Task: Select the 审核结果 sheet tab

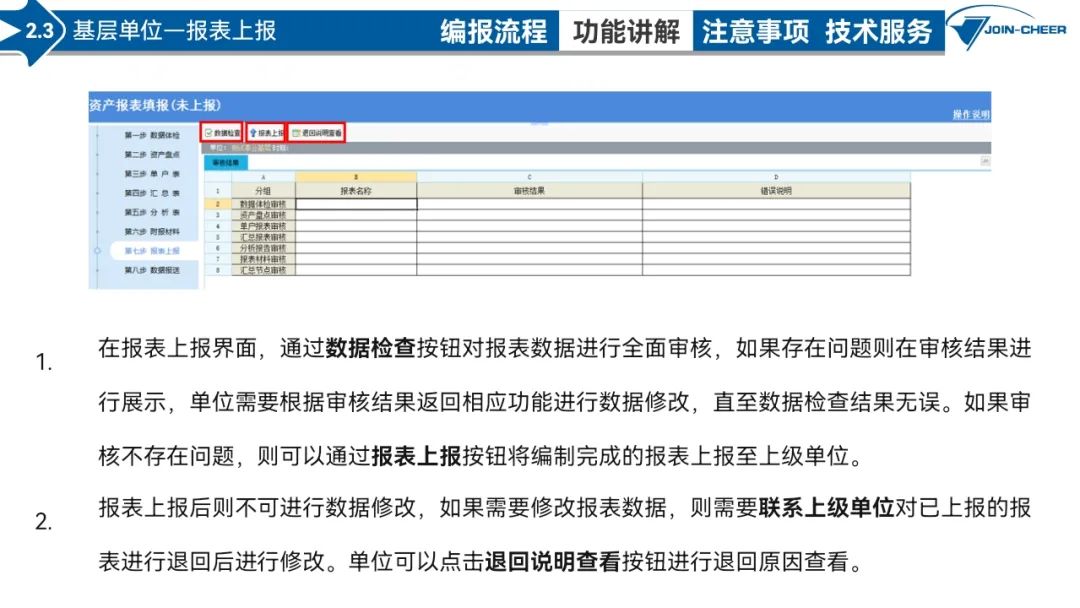Action: tap(225, 163)
